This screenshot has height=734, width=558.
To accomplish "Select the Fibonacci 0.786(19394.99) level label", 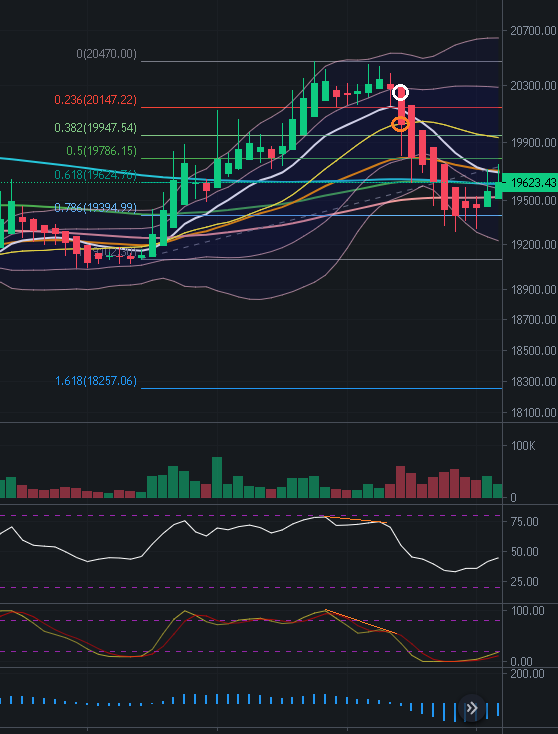I will click(x=95, y=207).
